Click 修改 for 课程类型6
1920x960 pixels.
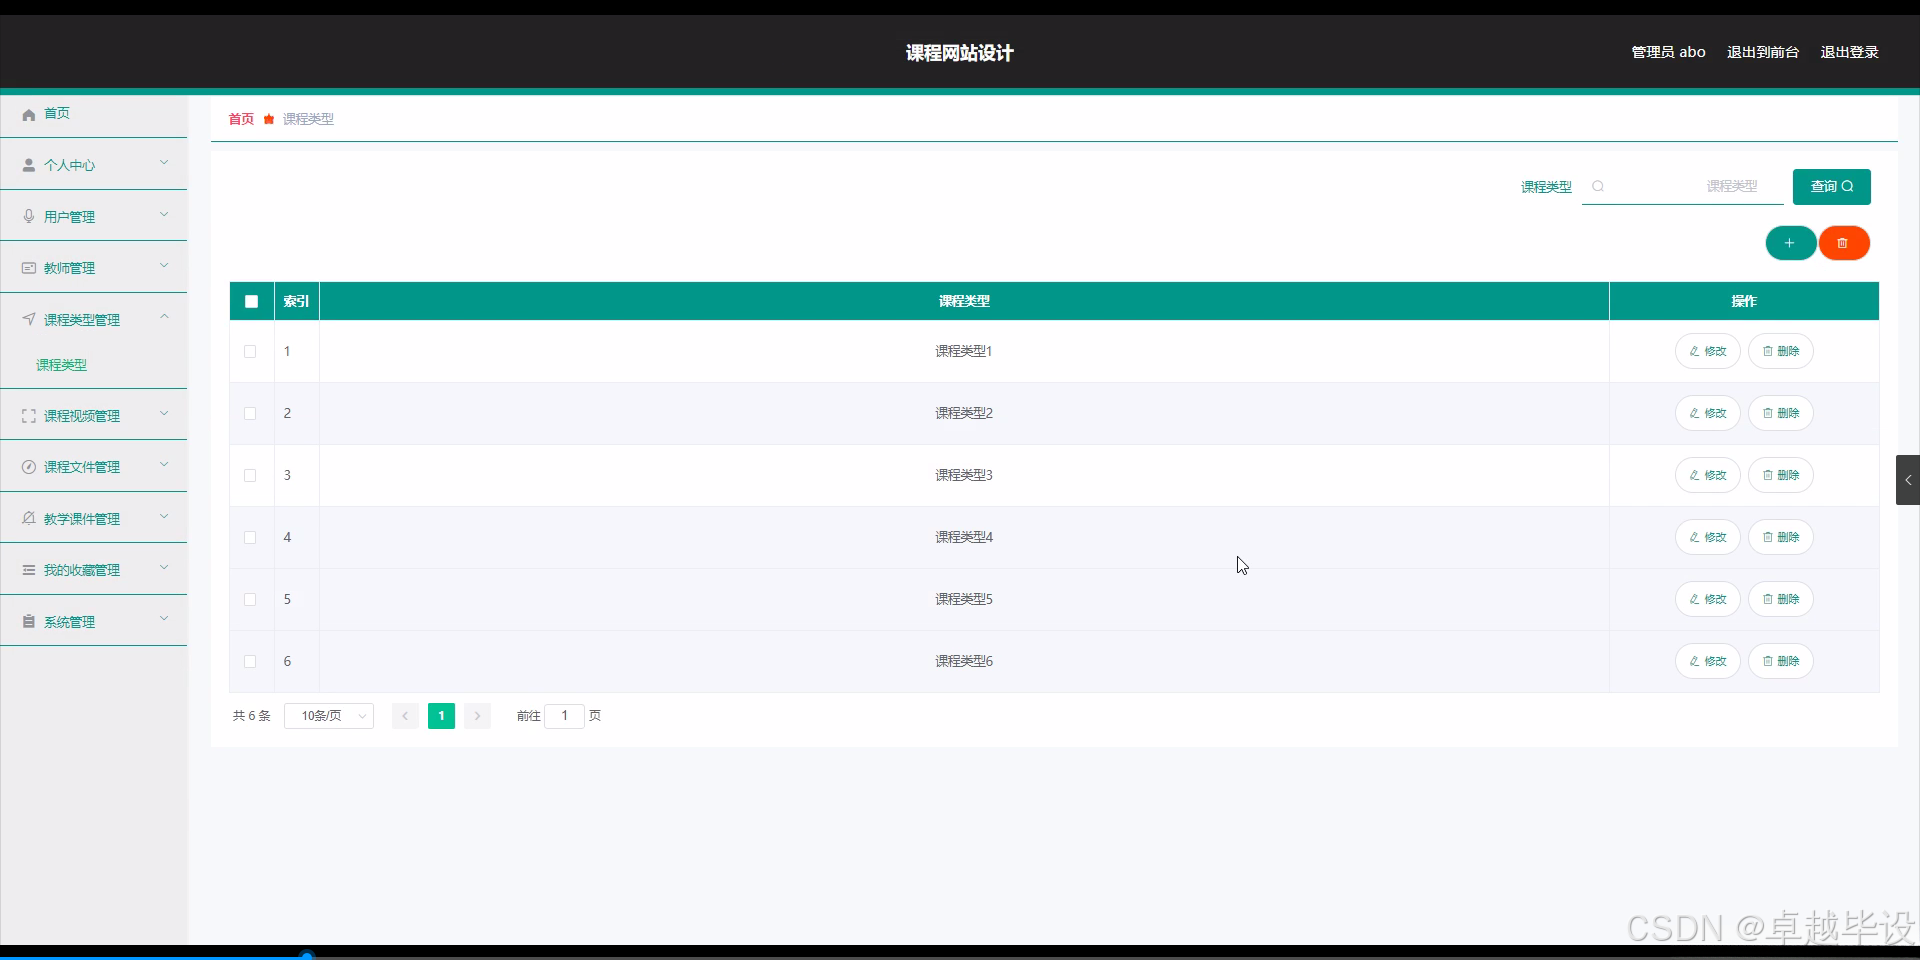1708,661
